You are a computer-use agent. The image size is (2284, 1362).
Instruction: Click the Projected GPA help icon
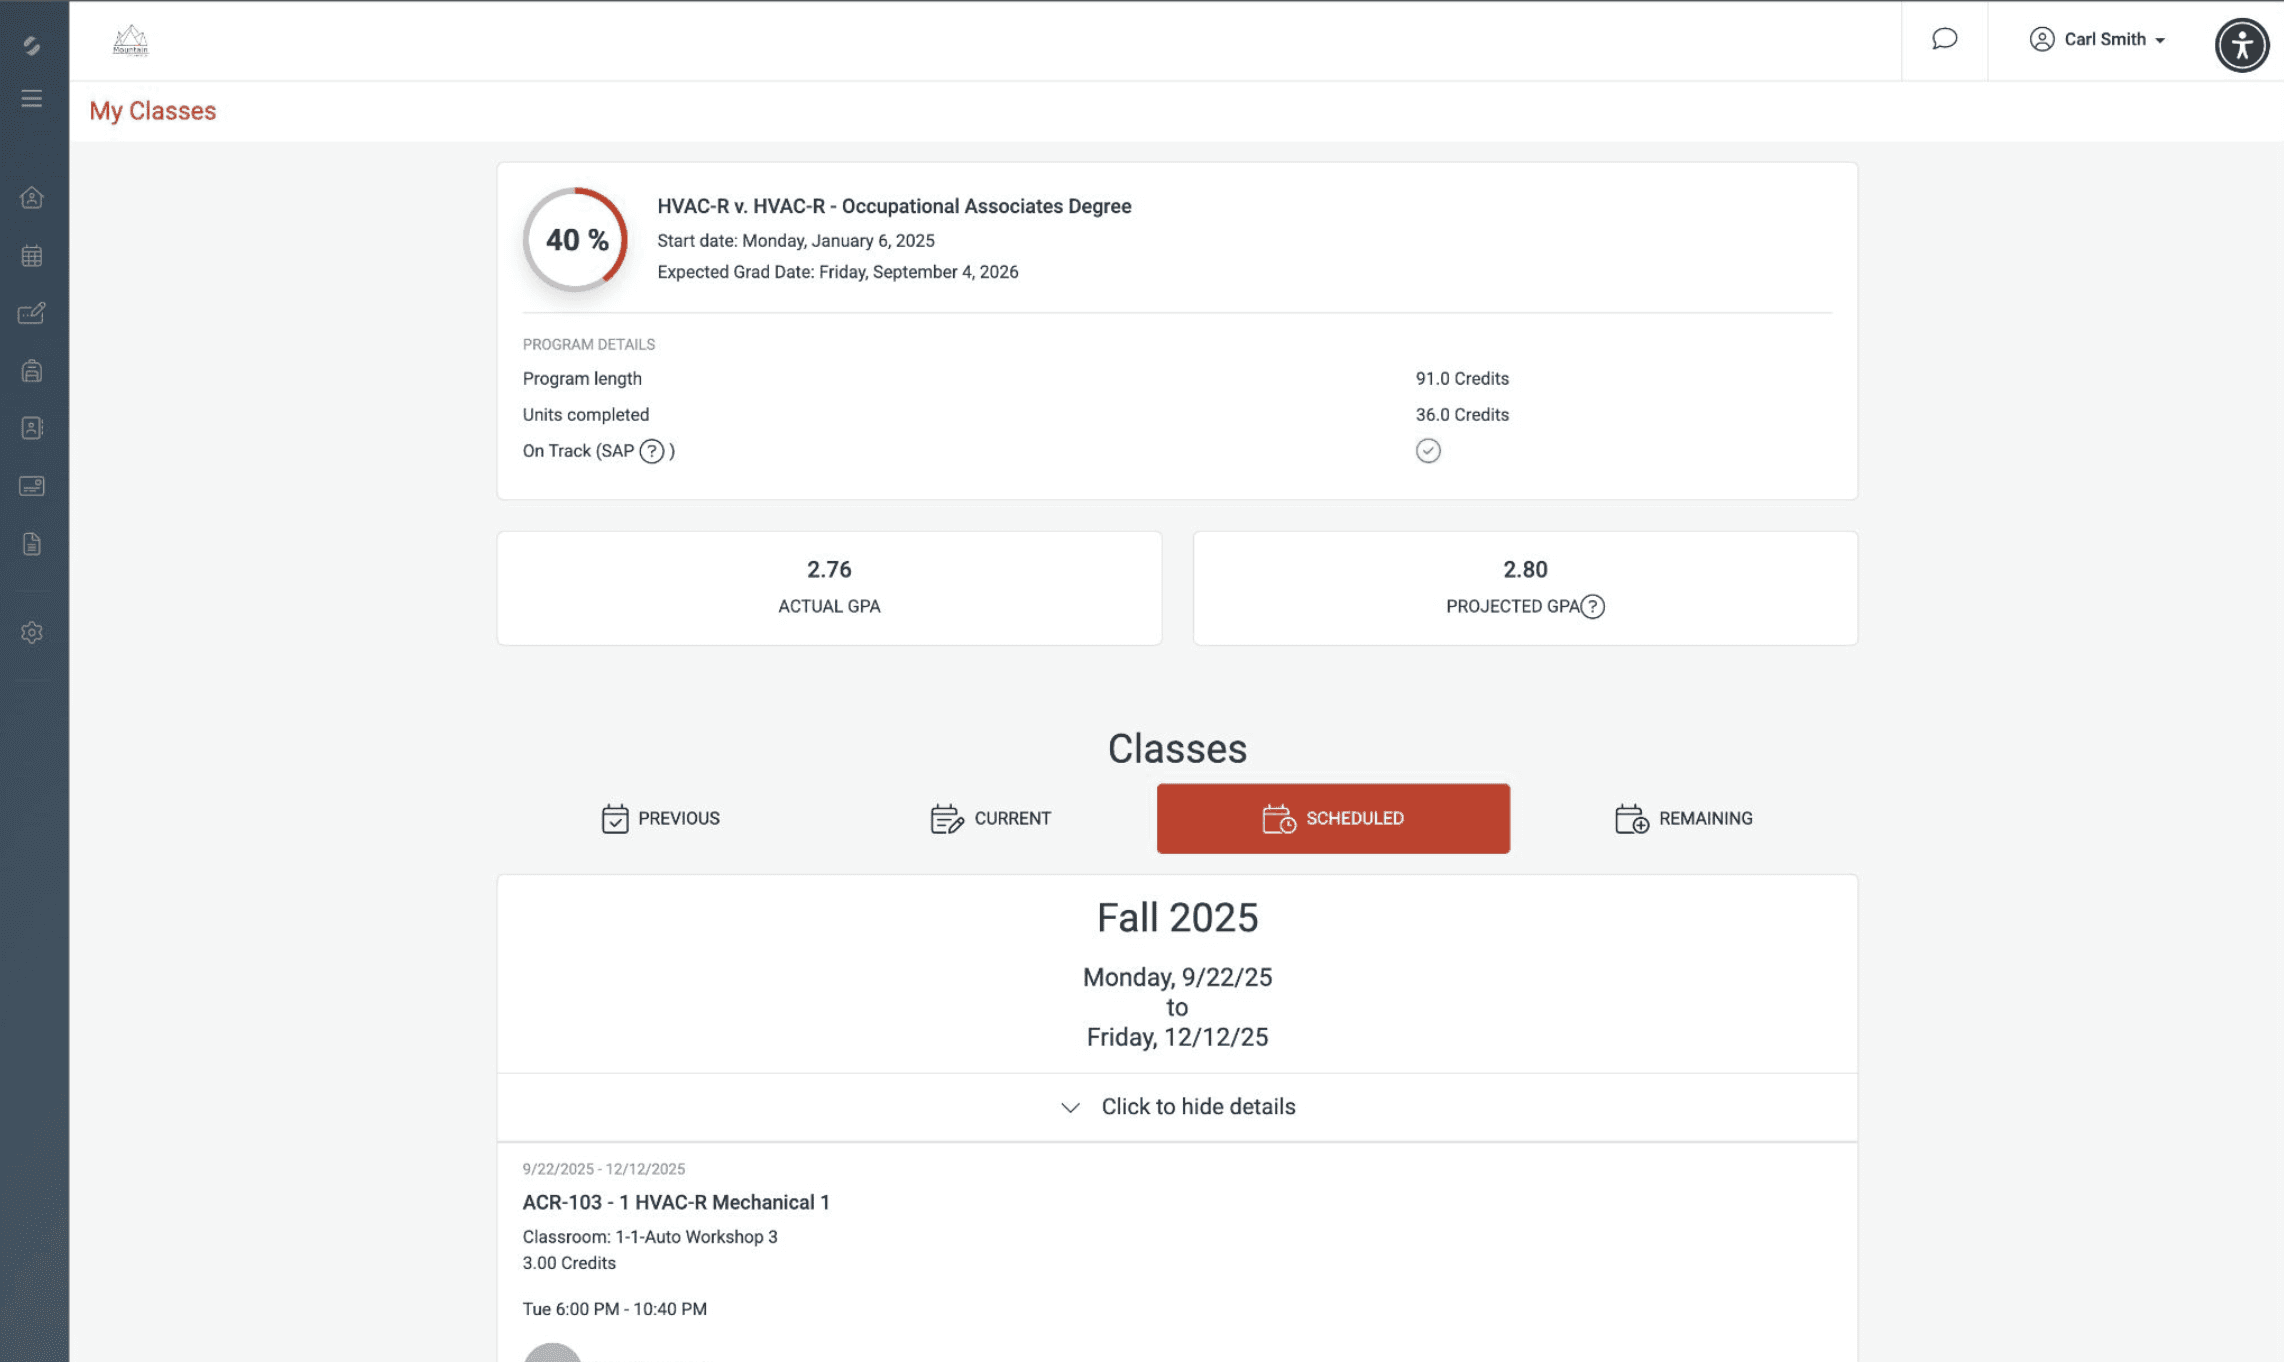click(1593, 606)
